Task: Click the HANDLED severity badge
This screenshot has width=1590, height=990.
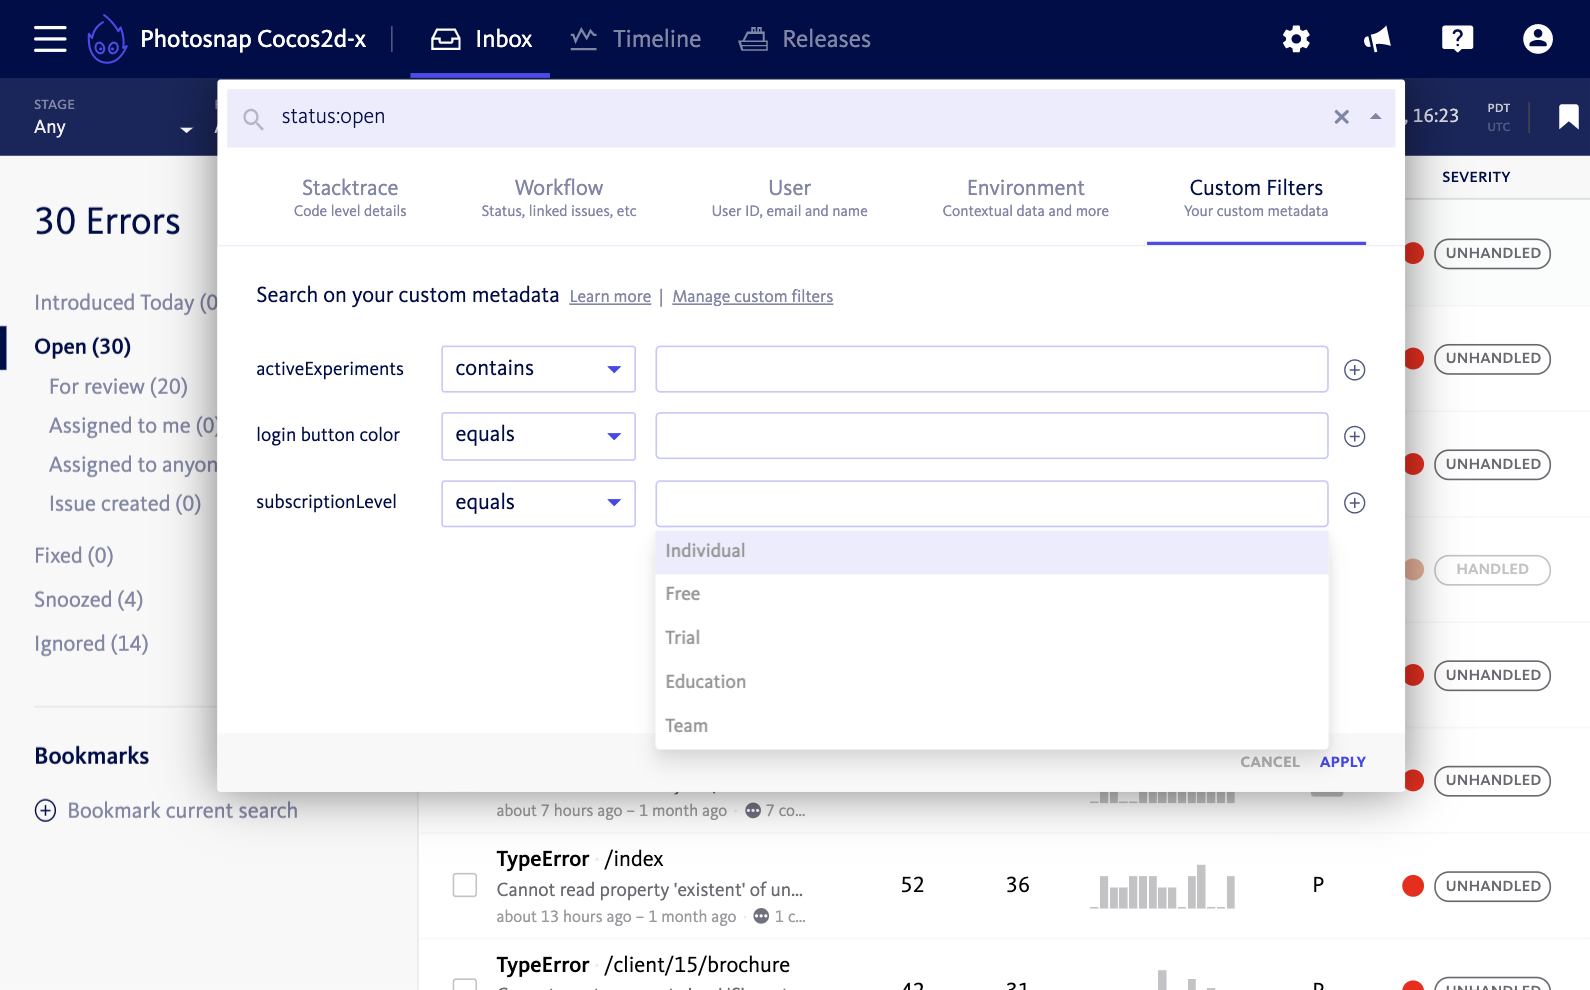Action: [x=1492, y=570]
